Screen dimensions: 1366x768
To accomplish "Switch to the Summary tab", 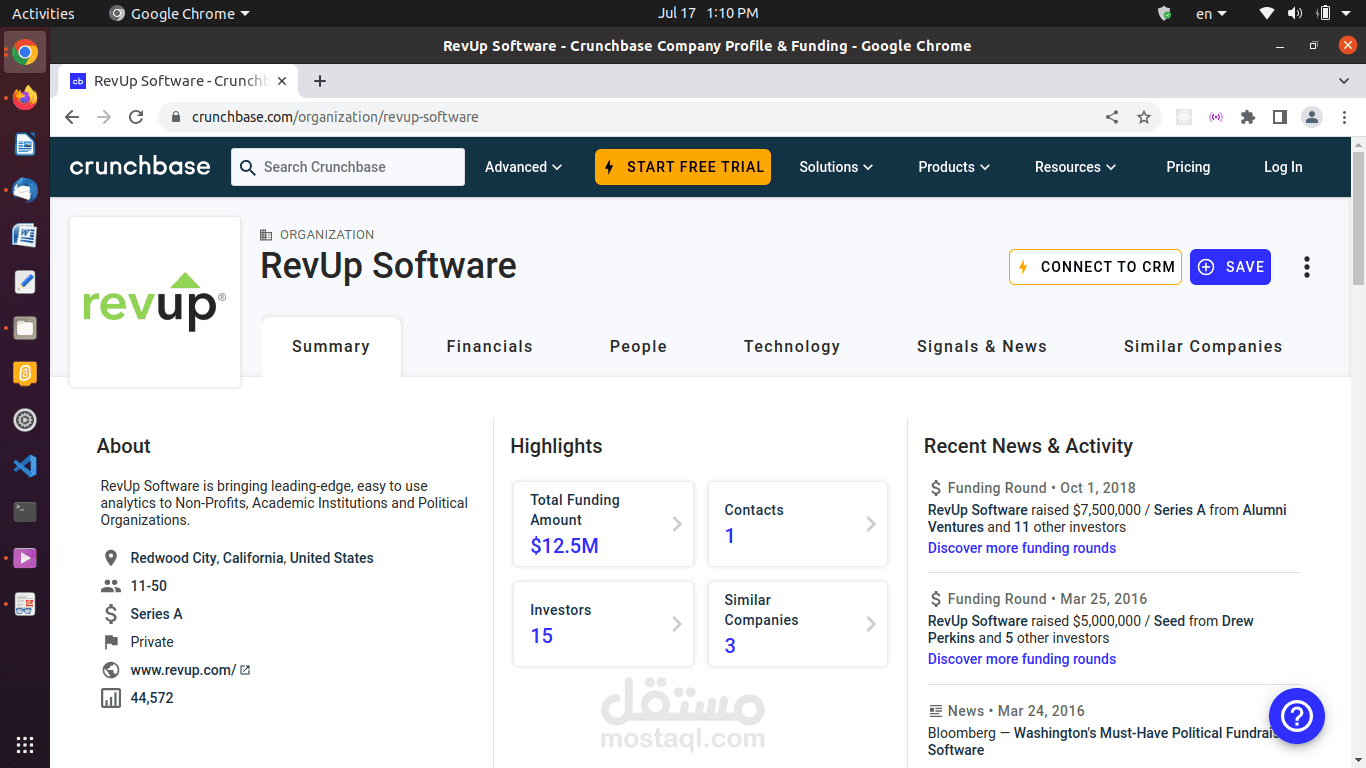I will (331, 347).
